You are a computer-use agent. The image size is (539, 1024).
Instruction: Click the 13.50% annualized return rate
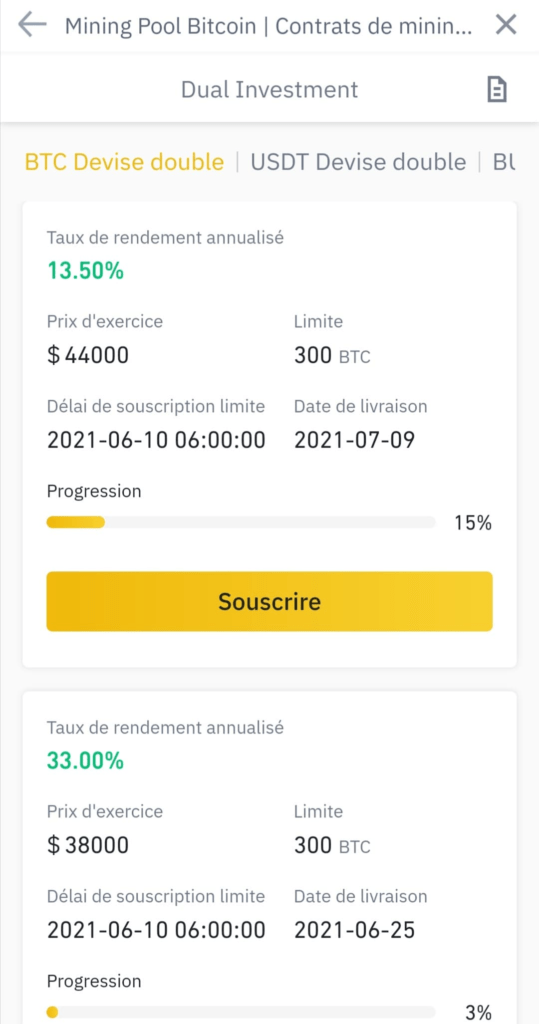(85, 270)
